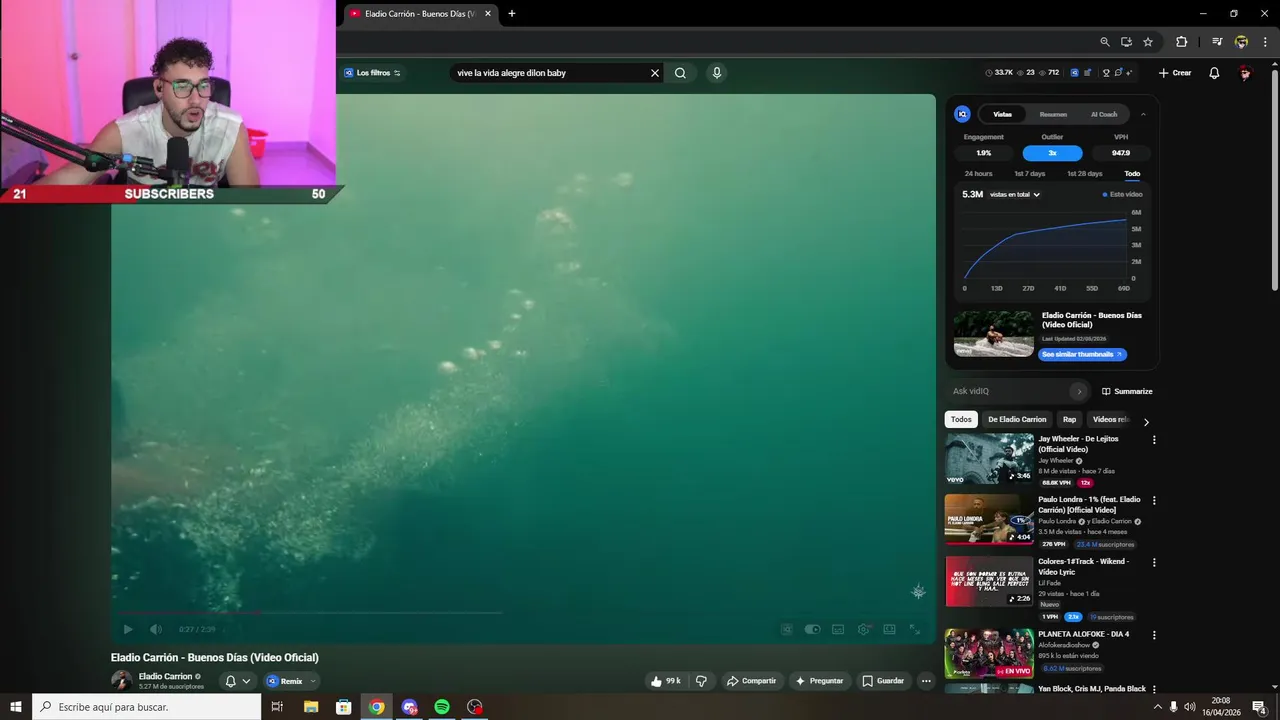This screenshot has height=720, width=1280.
Task: Open the Spotify icon in the taskbar
Action: [x=442, y=707]
